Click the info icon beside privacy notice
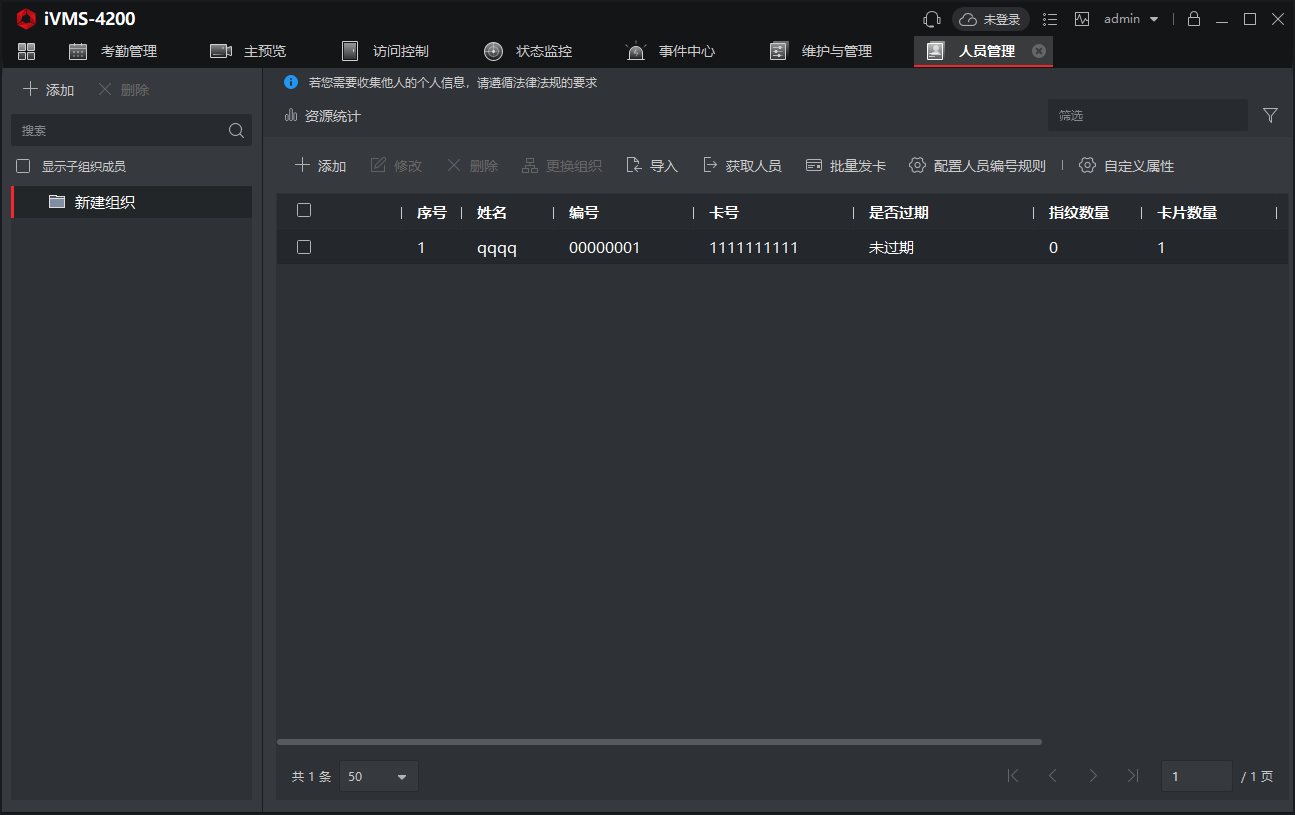The height and width of the screenshot is (815, 1295). (x=291, y=82)
